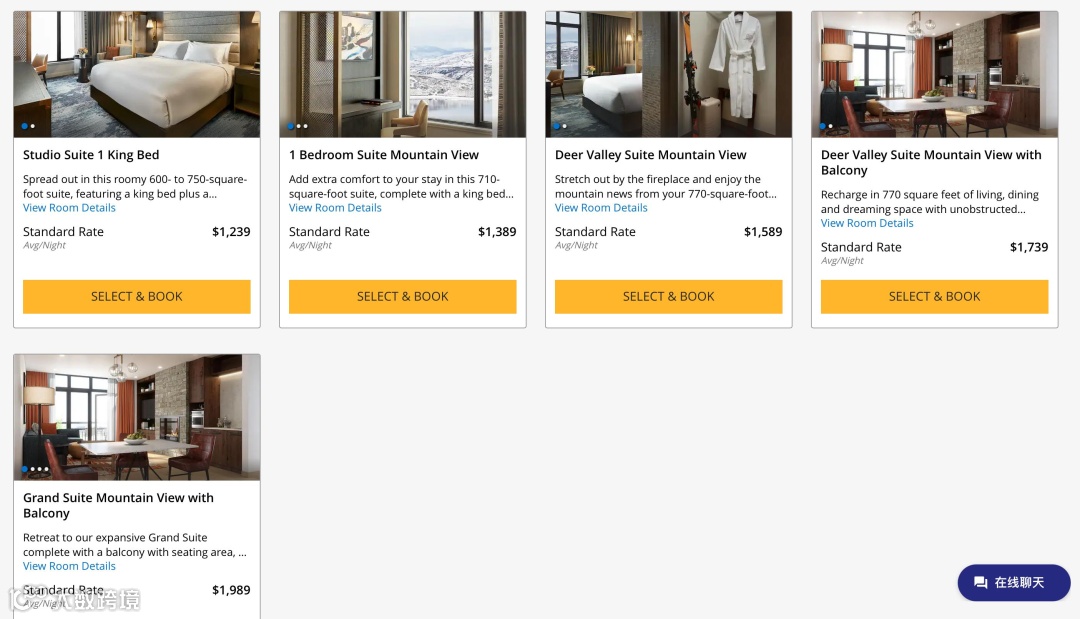Click the Grand Suite Mountain View with Balcony title

tap(118, 505)
